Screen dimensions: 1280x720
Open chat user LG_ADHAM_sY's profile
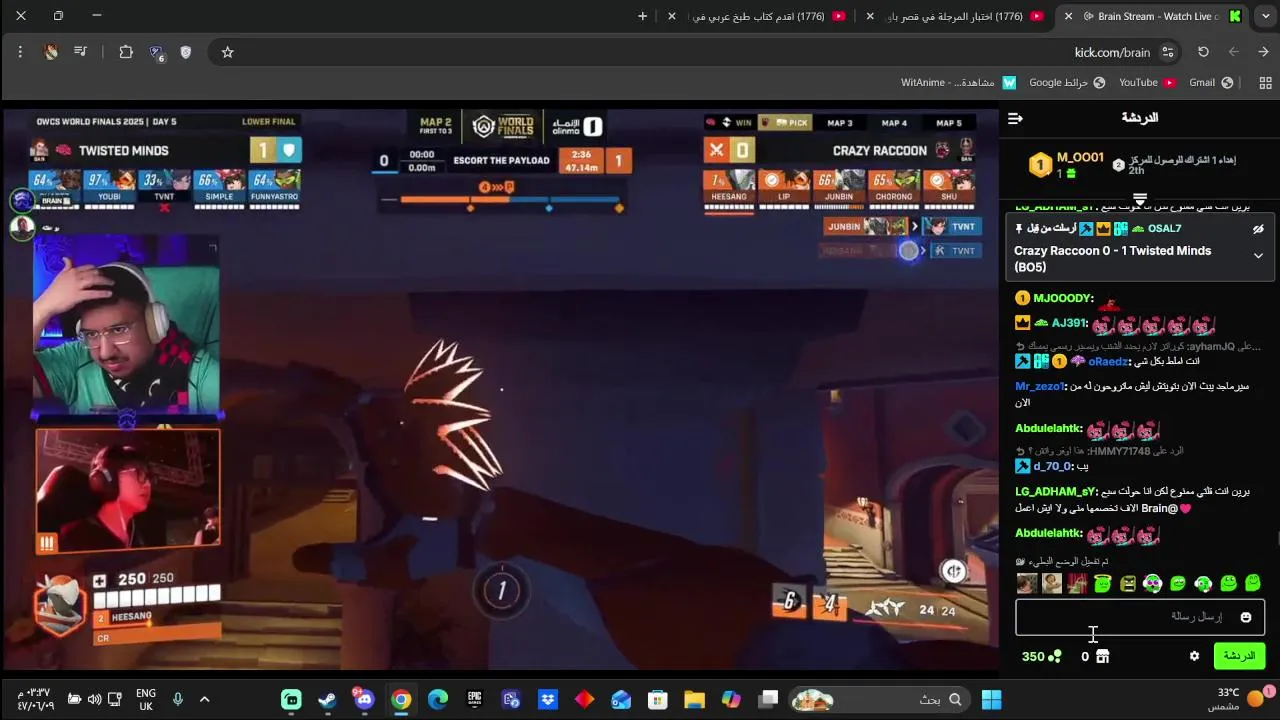tap(1056, 492)
